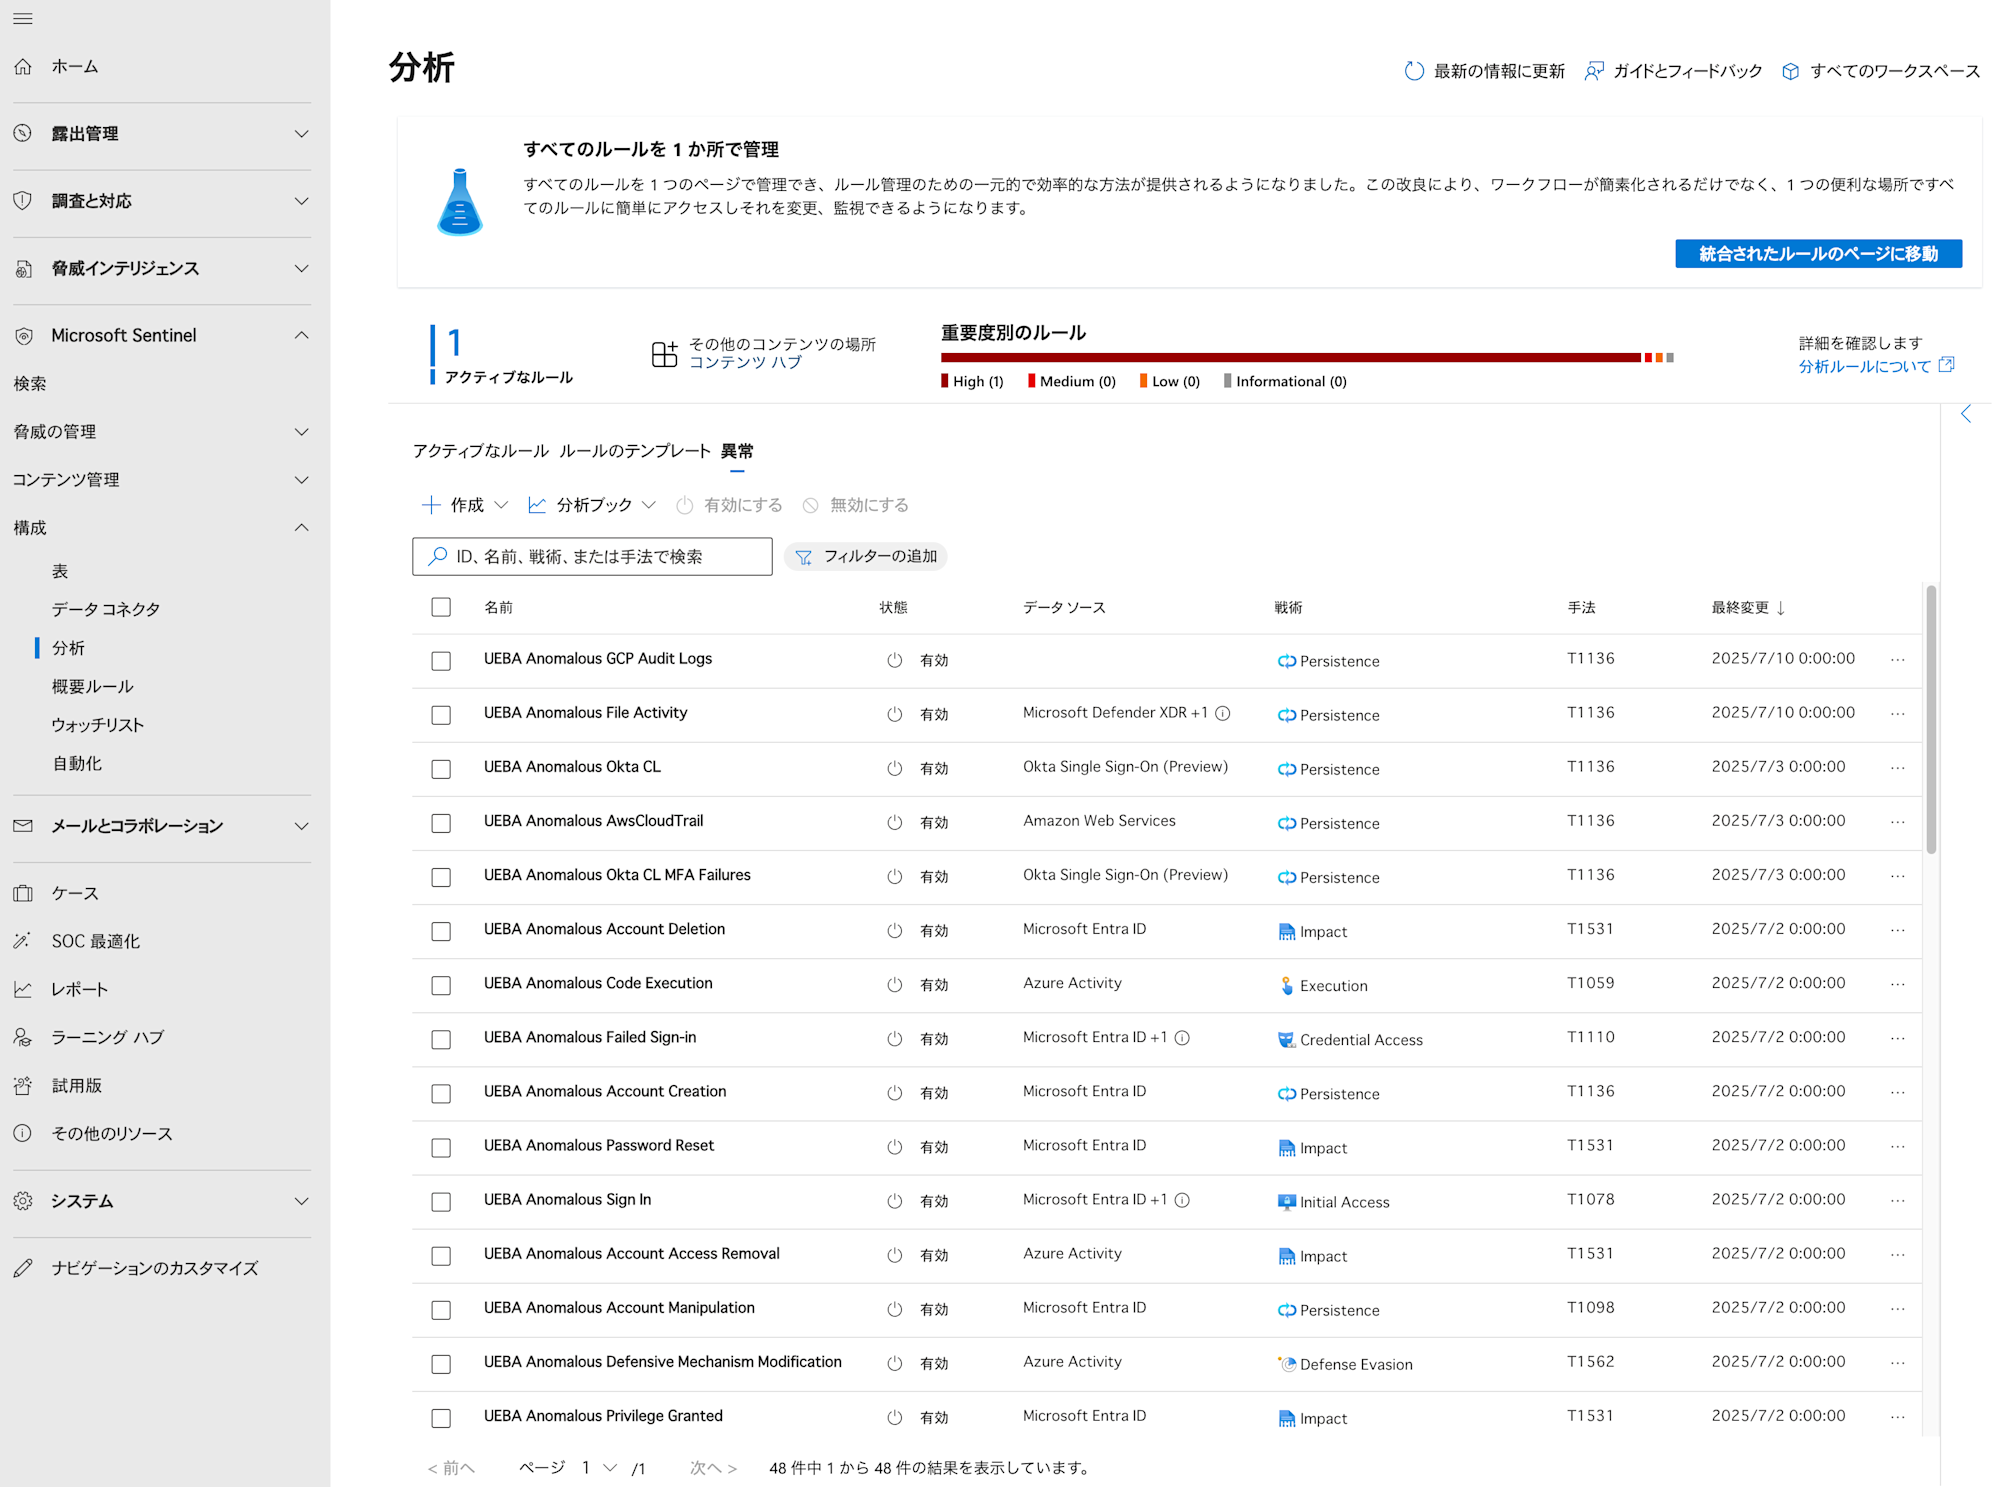The width and height of the screenshot is (2000, 1487).
Task: Click the Home icon in the sidebar
Action: pos(23,66)
